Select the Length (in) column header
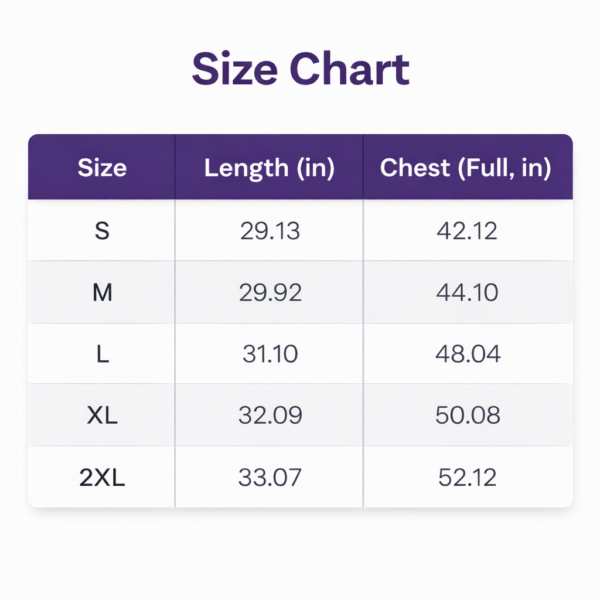This screenshot has height=600, width=600. [x=269, y=167]
